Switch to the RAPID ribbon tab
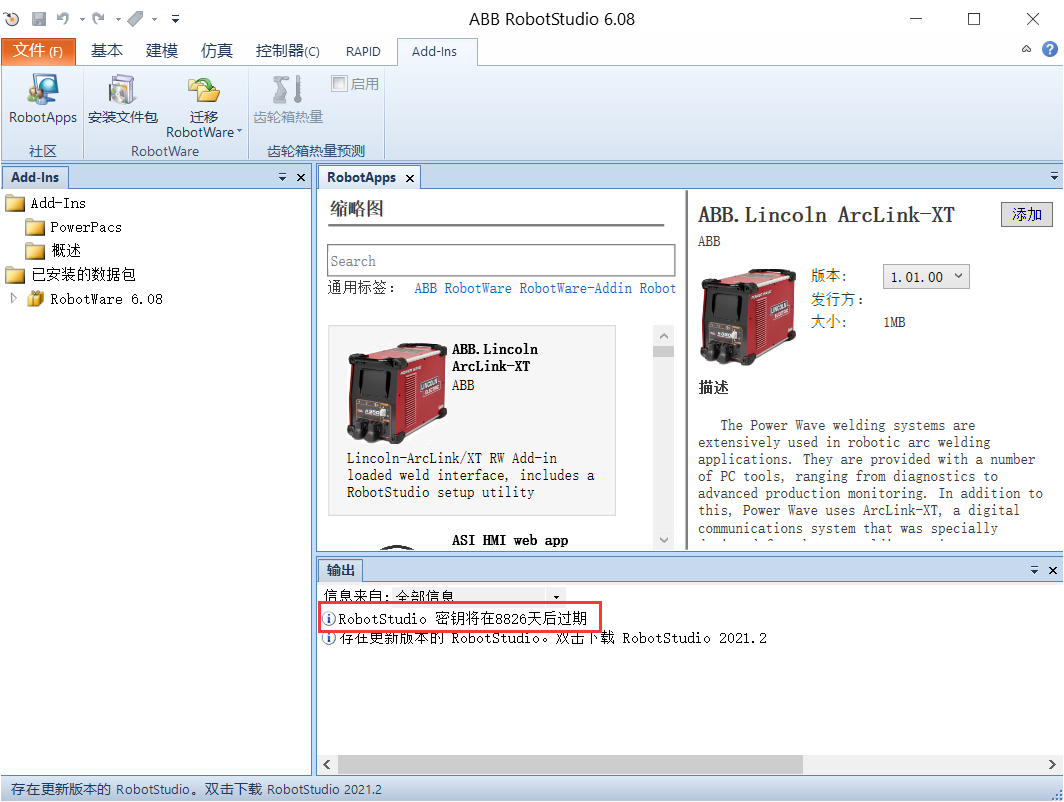The width and height of the screenshot is (1064, 802). coord(363,52)
